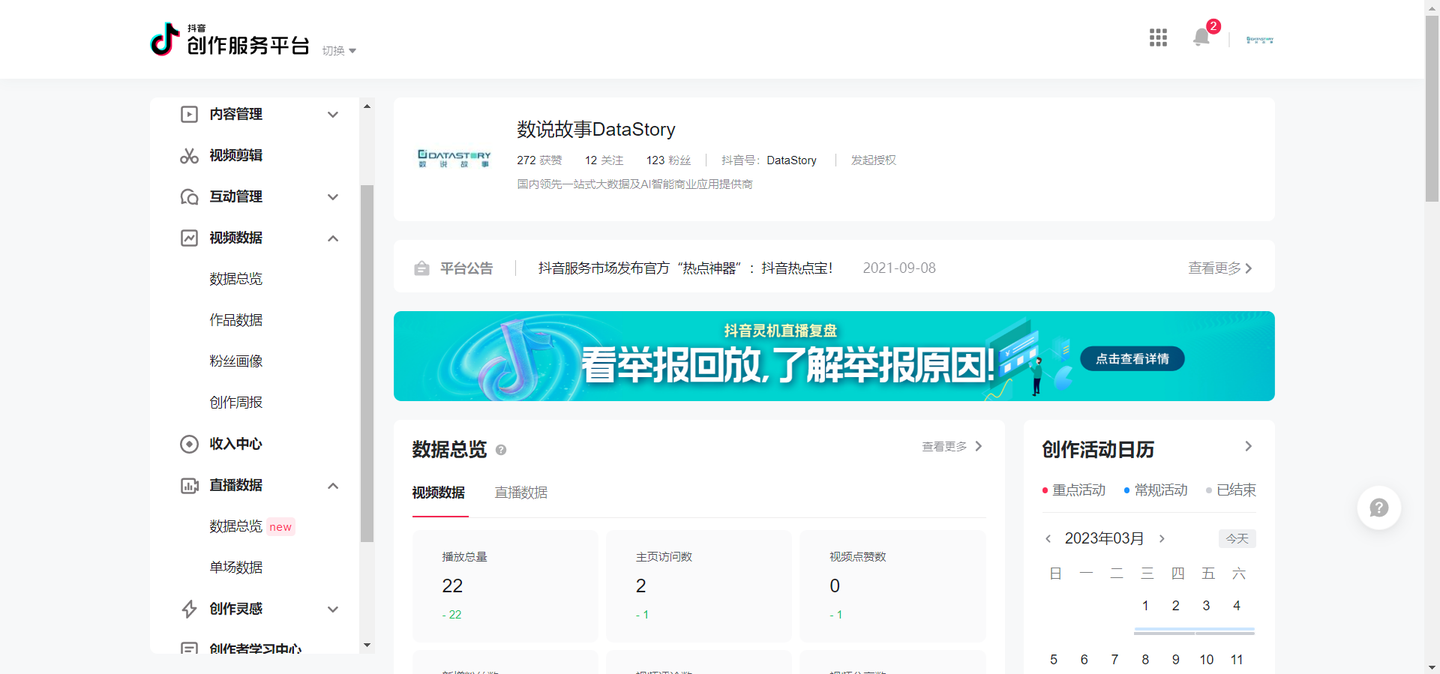Open the account avatar menu
Screen dimensions: 1440x674
(1260, 40)
